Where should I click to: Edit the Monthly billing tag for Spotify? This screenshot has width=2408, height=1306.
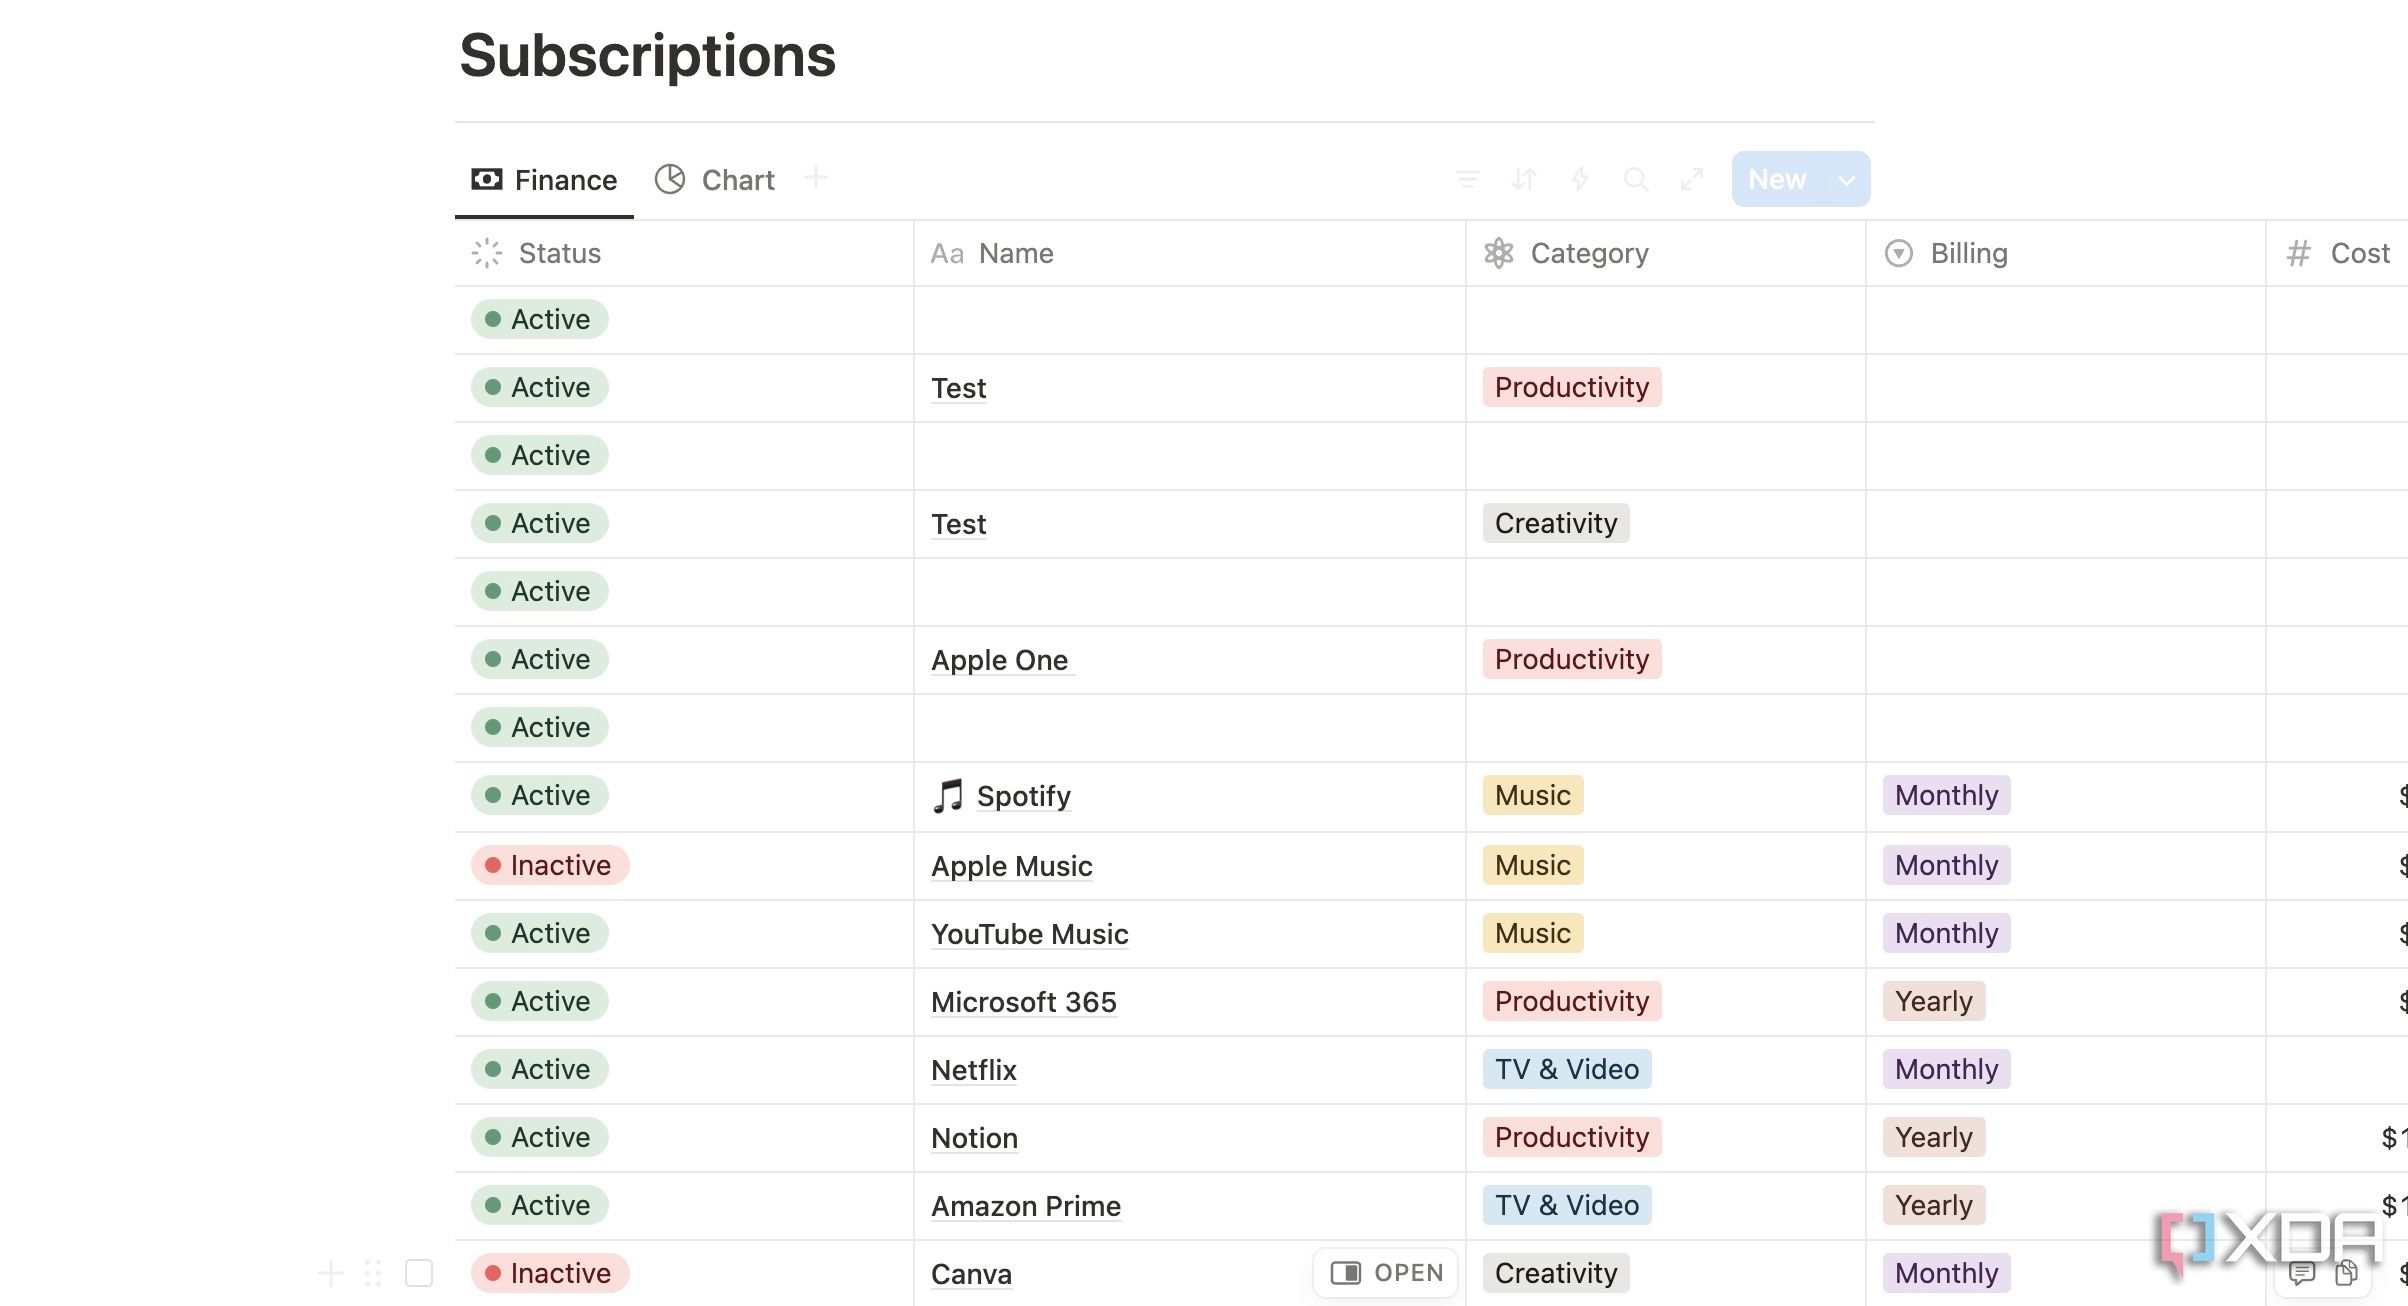tap(1946, 795)
